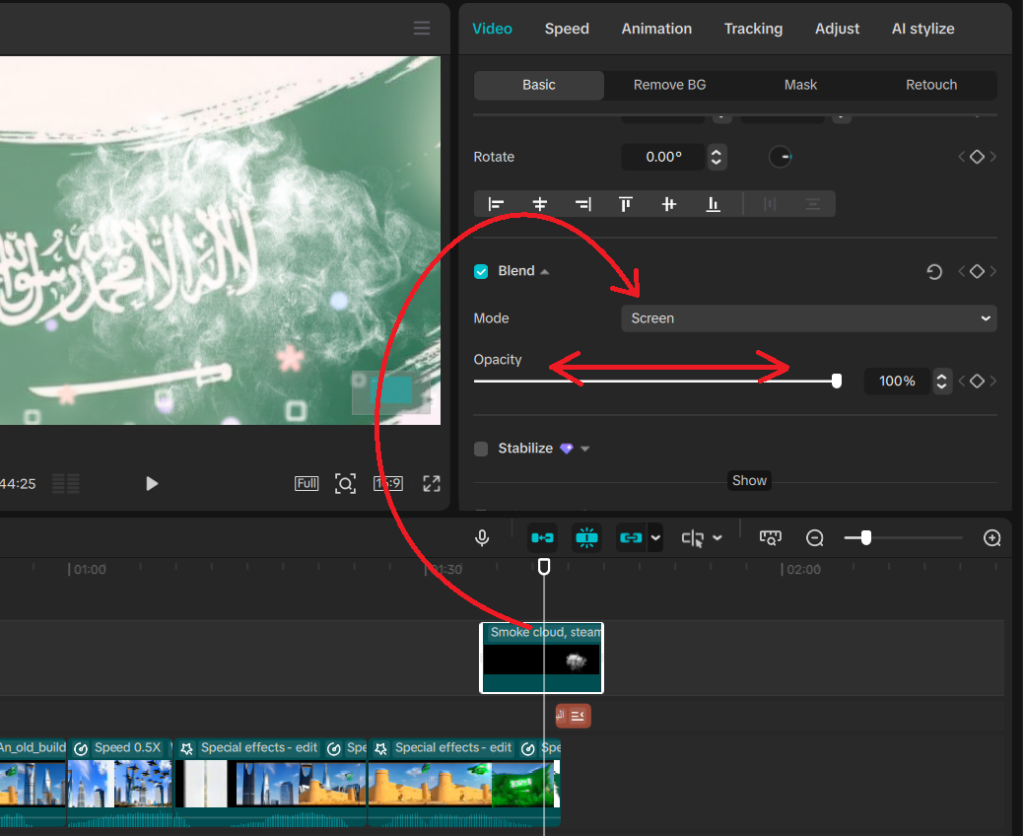Switch to the Animation tab
This screenshot has width=1024, height=836.
click(656, 29)
